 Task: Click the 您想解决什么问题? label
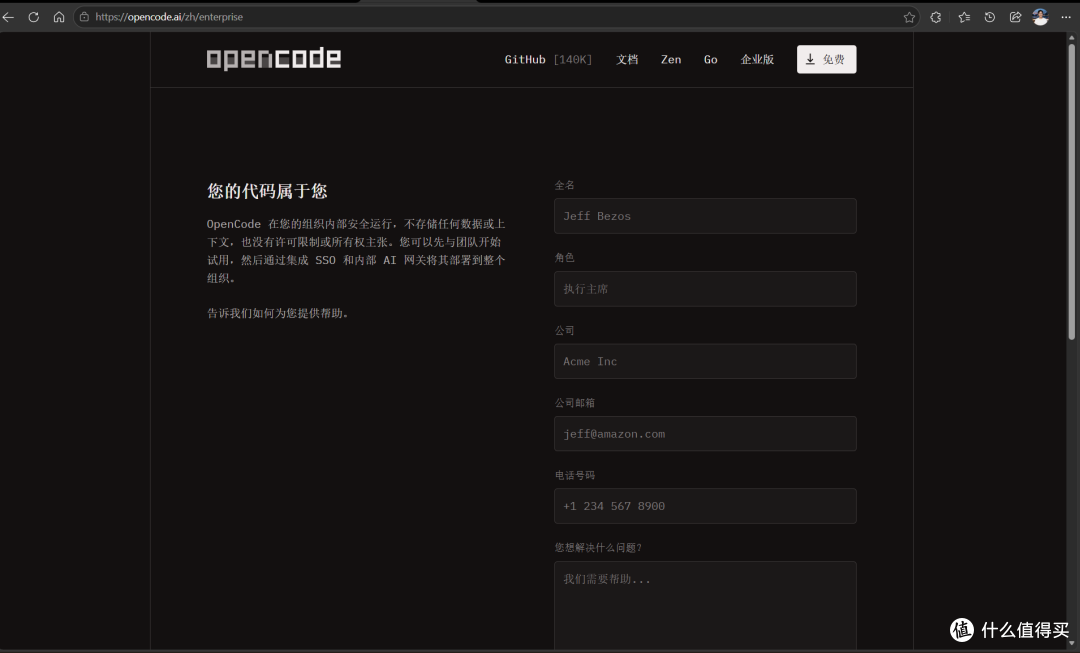pos(599,548)
